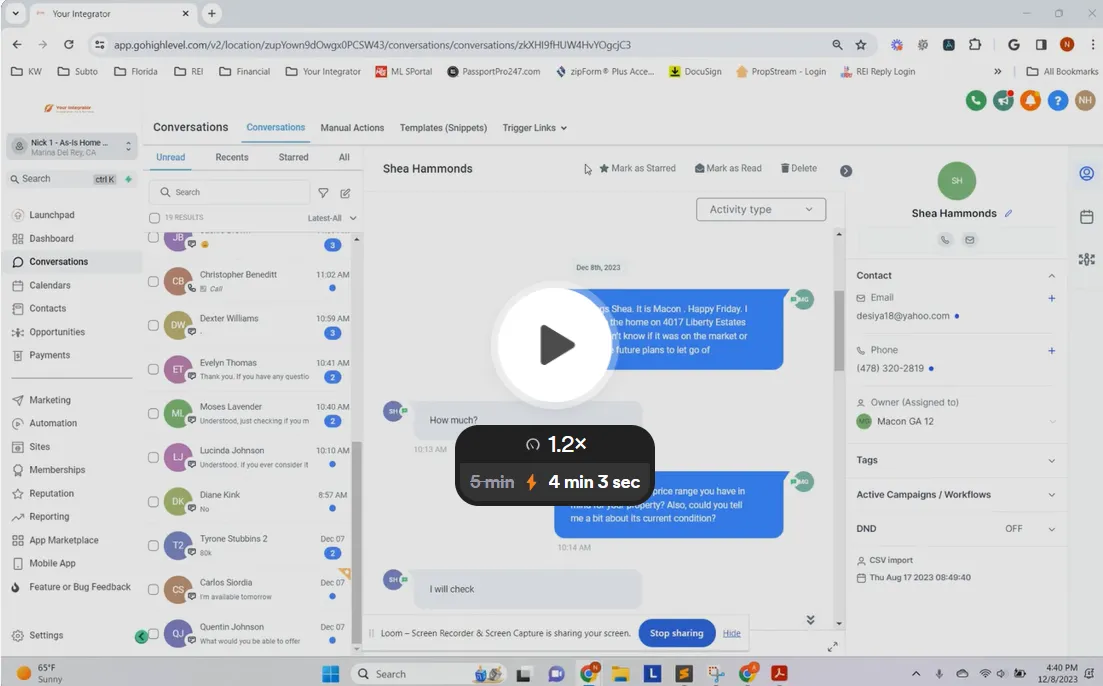Screen dimensions: 1103x686
Task: Open Dashboard in the sidebar
Action: pyautogui.click(x=51, y=239)
